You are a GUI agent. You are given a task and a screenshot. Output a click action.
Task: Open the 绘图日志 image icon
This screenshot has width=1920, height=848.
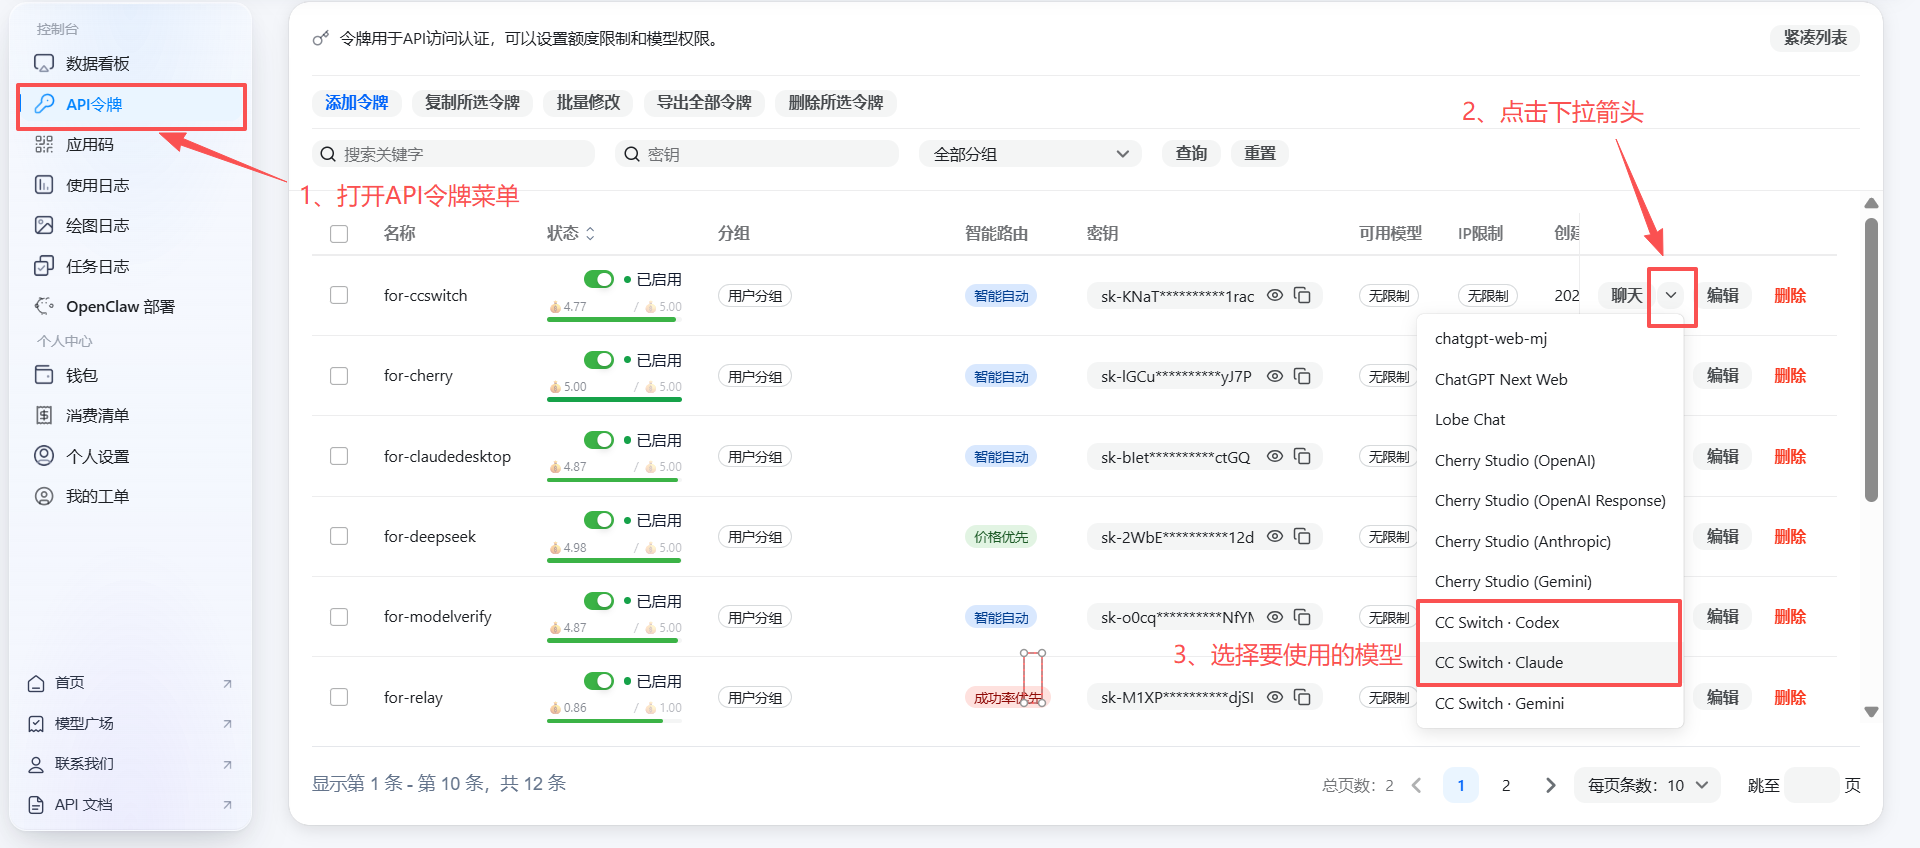(x=44, y=225)
